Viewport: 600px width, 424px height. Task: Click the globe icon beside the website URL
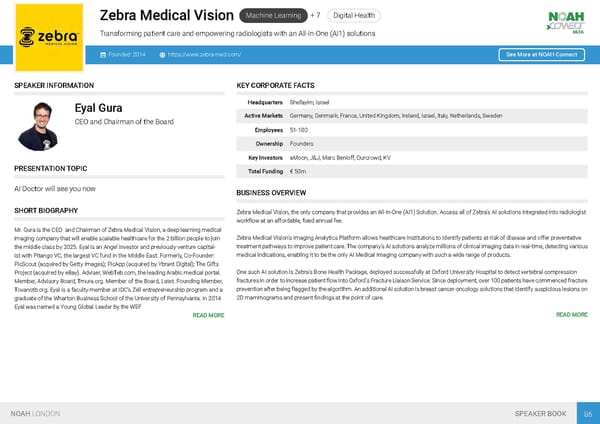(162, 53)
